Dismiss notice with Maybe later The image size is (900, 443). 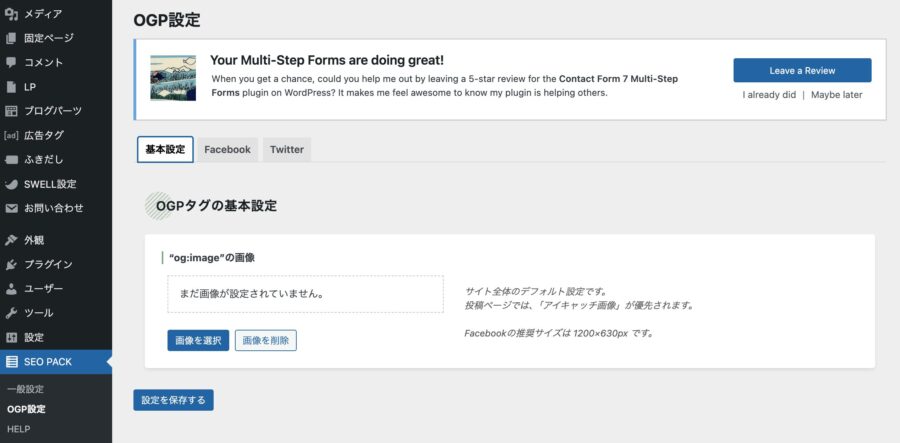click(x=836, y=95)
